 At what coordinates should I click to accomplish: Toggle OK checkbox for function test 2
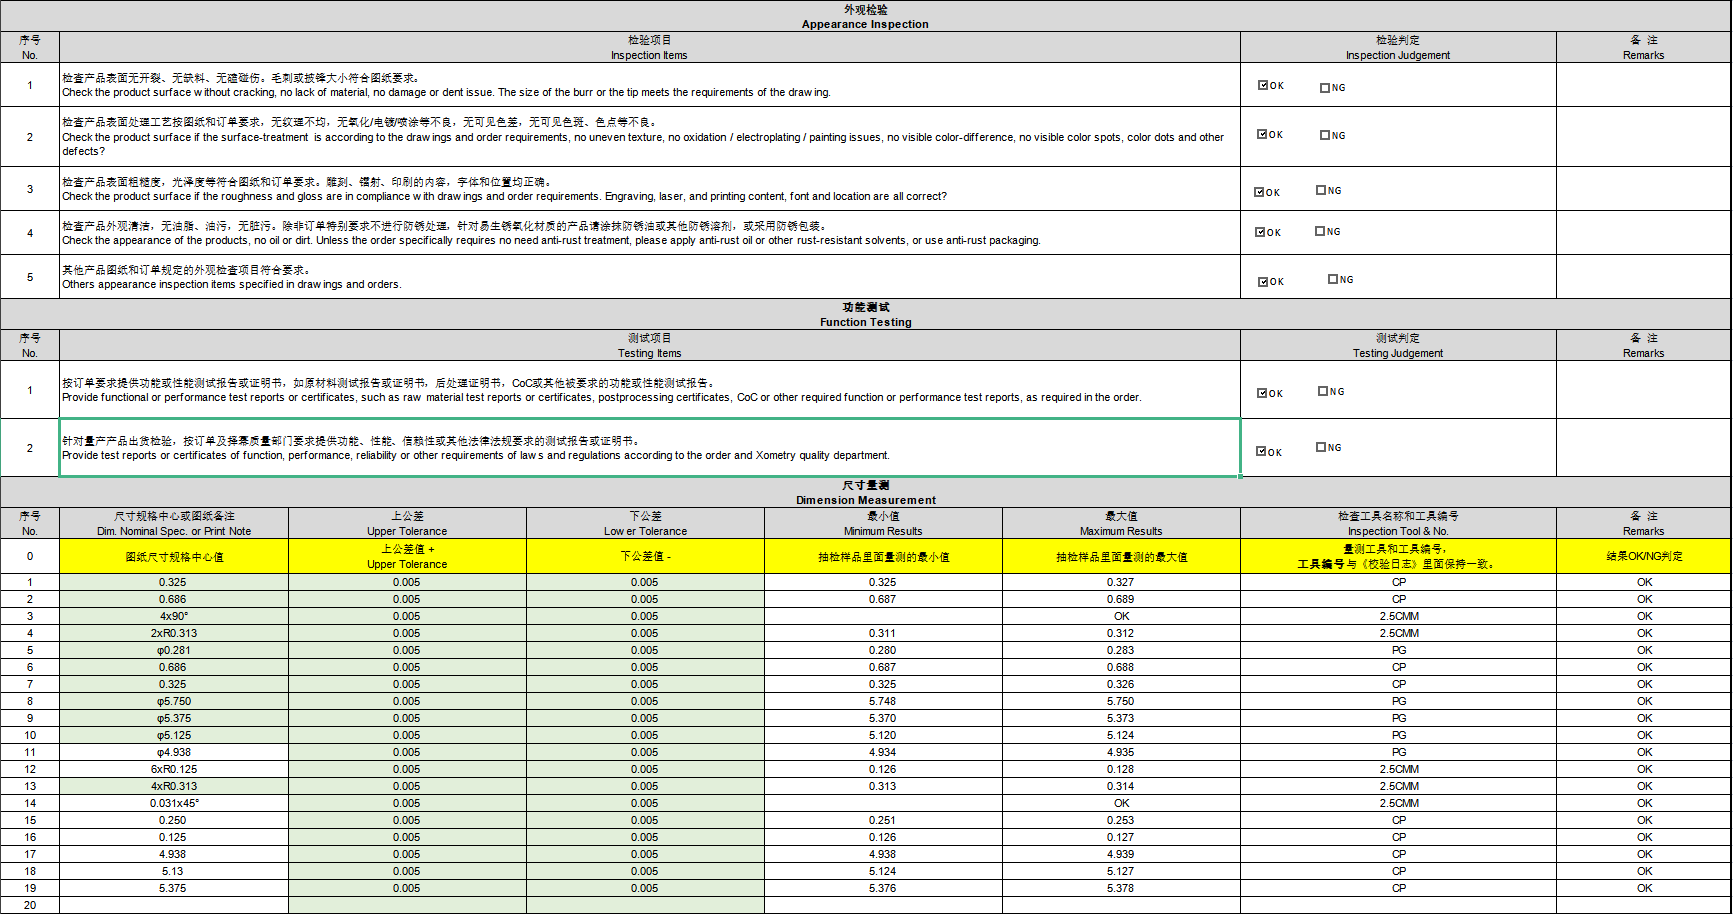(x=1261, y=451)
